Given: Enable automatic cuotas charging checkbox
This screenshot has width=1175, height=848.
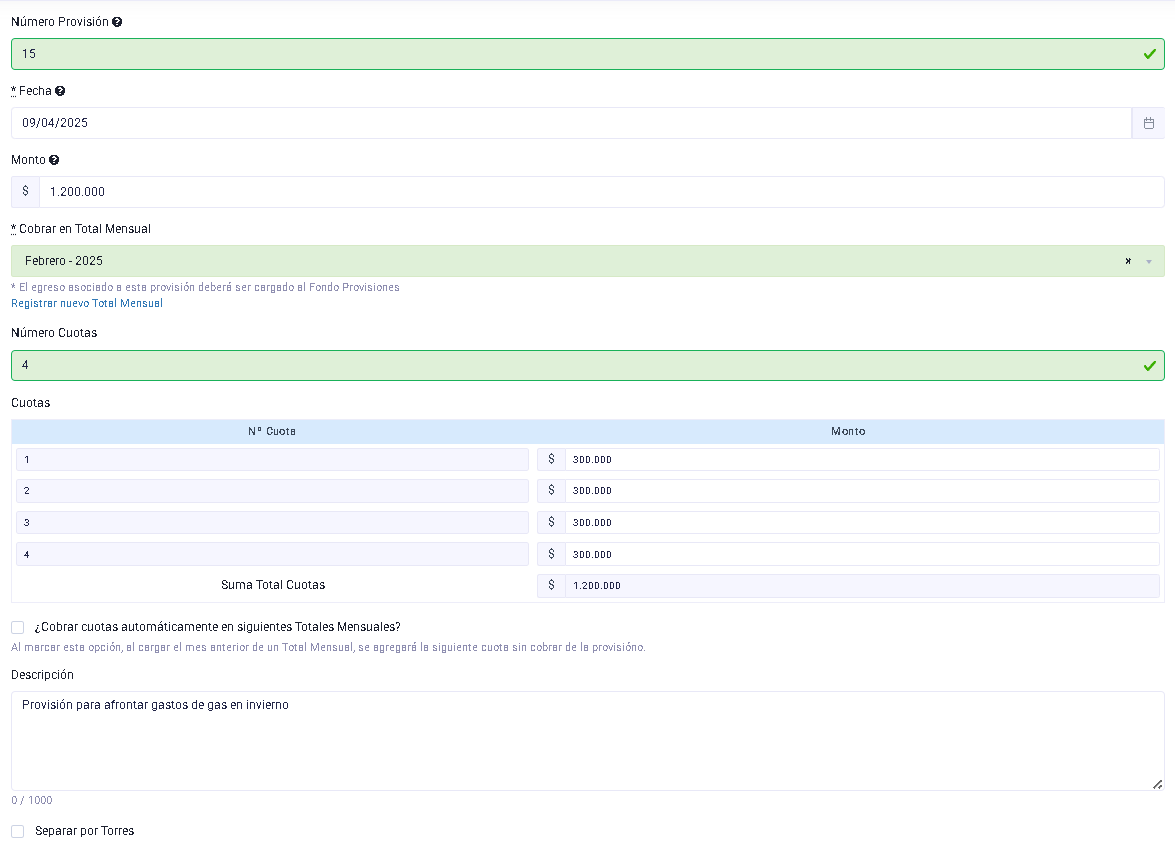Looking at the screenshot, I should [x=18, y=627].
